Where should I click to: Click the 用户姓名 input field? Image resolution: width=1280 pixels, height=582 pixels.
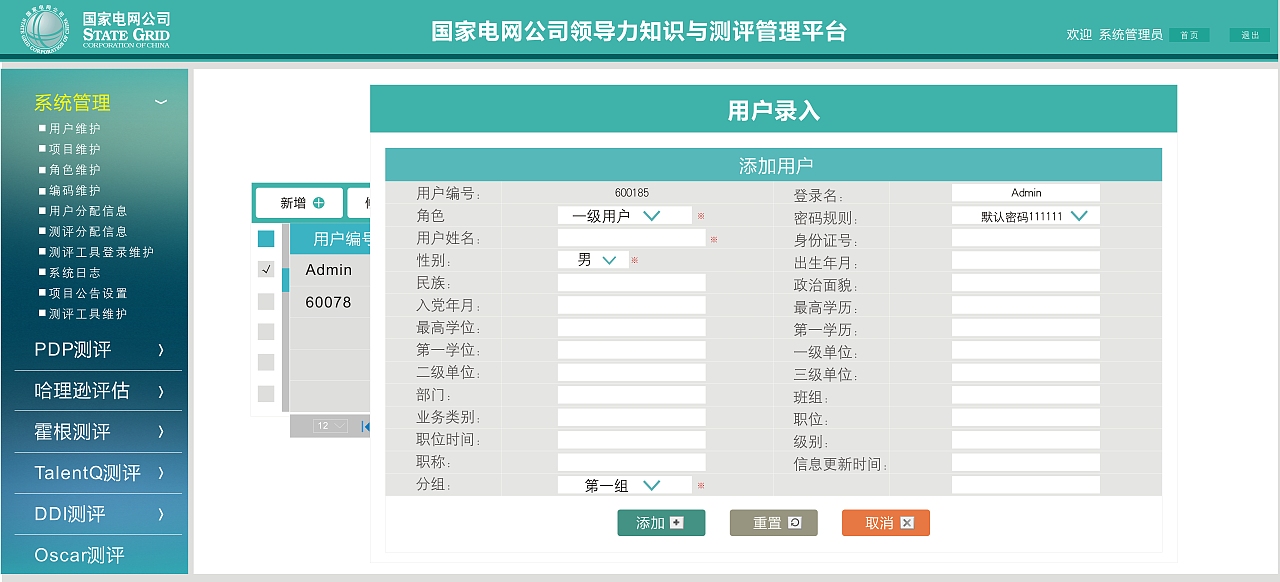coord(631,237)
